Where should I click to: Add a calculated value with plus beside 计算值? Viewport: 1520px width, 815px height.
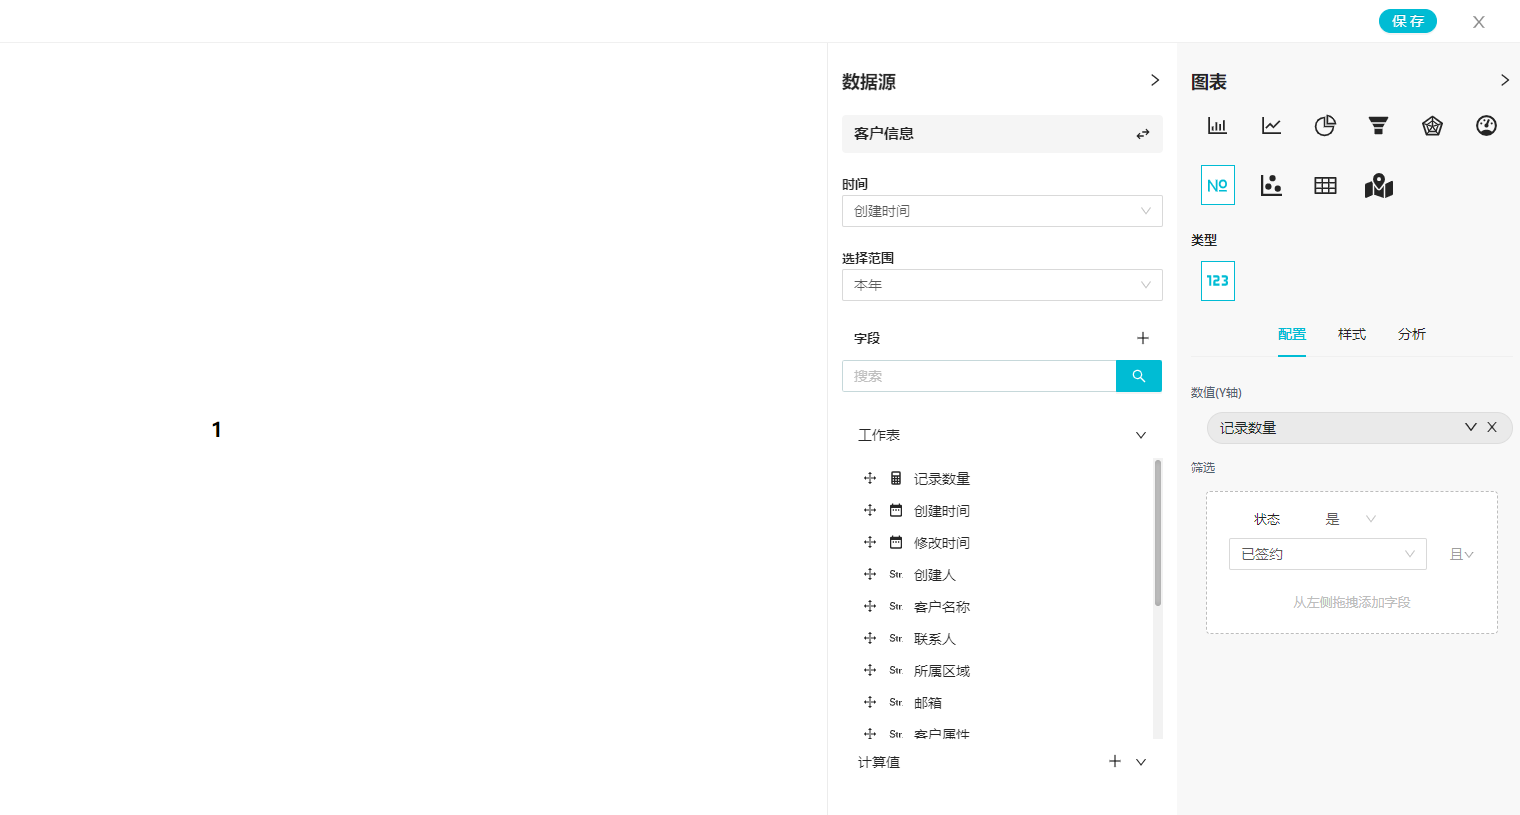1115,761
